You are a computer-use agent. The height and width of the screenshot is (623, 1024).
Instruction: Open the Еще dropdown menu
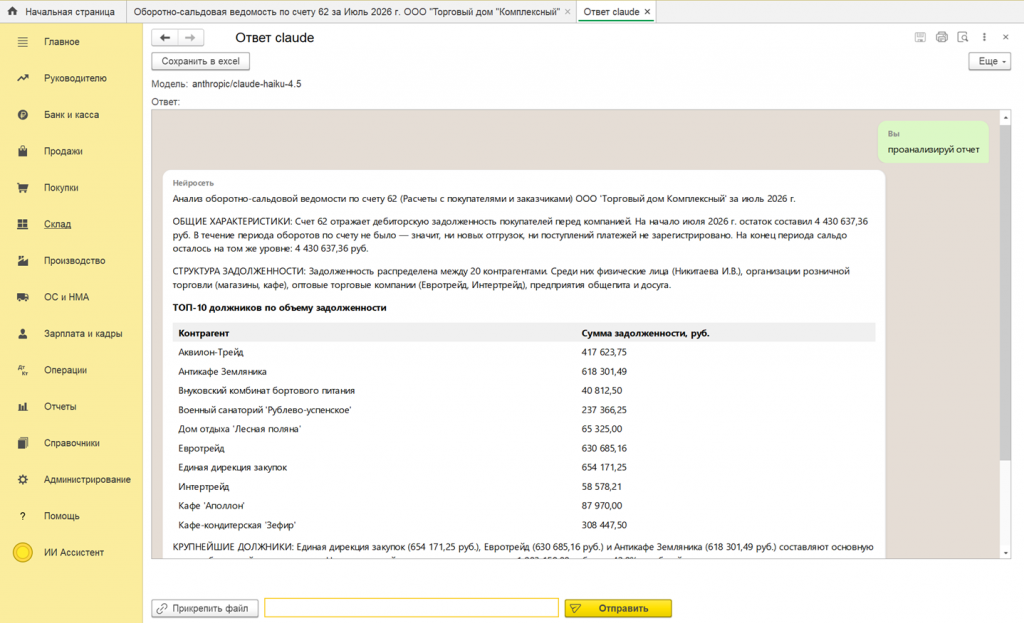coord(989,61)
